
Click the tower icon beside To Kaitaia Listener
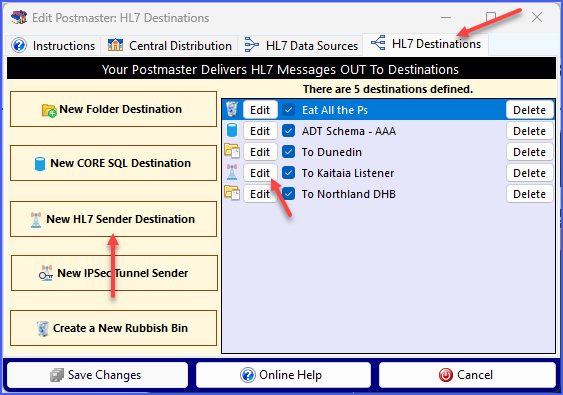pyautogui.click(x=232, y=172)
